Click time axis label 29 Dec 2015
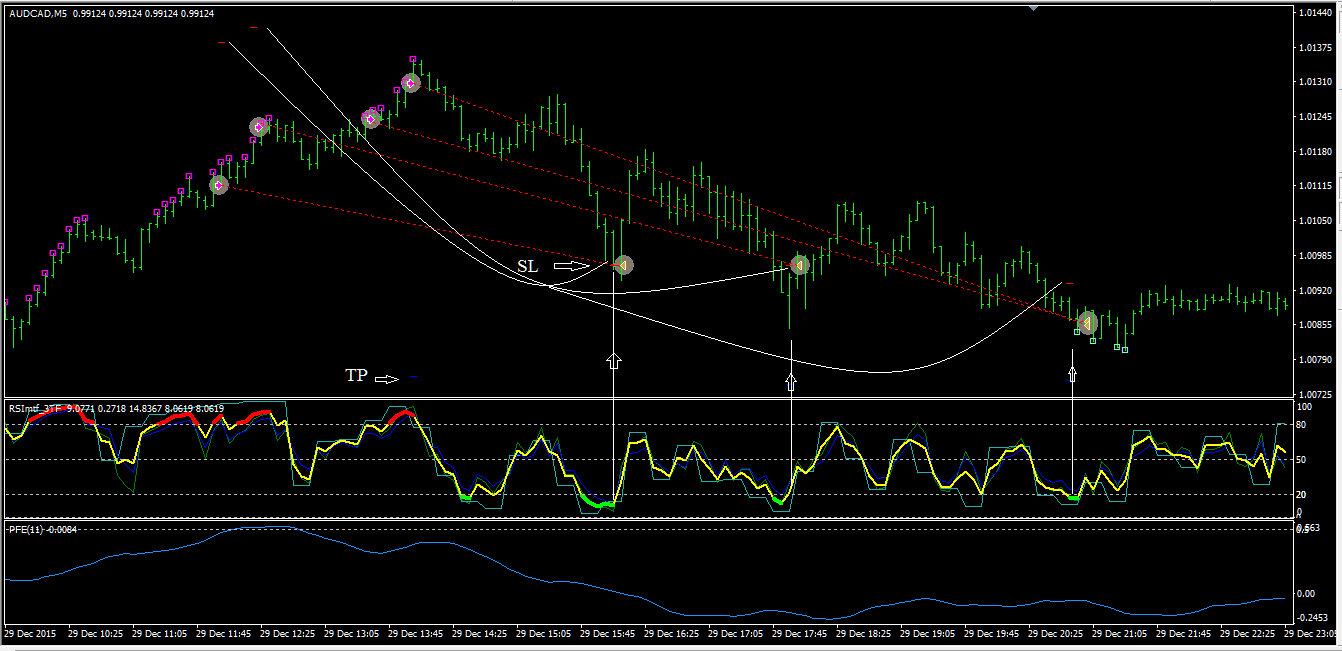The image size is (1342, 651). 30,634
